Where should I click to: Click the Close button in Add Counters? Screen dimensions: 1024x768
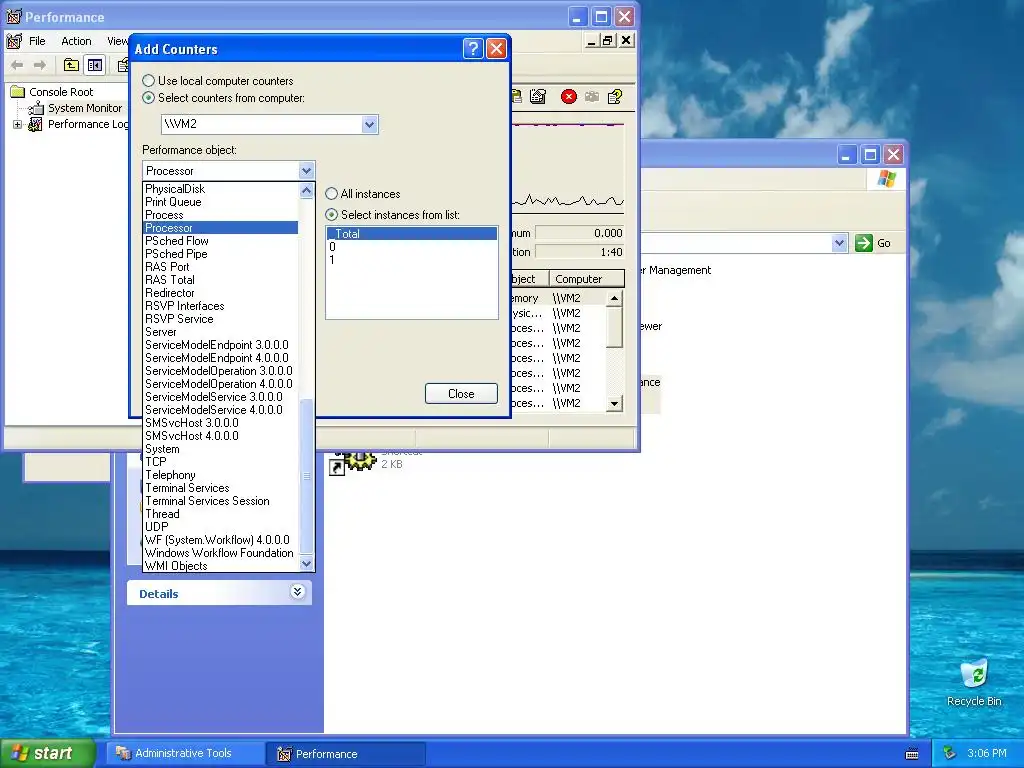click(x=461, y=393)
